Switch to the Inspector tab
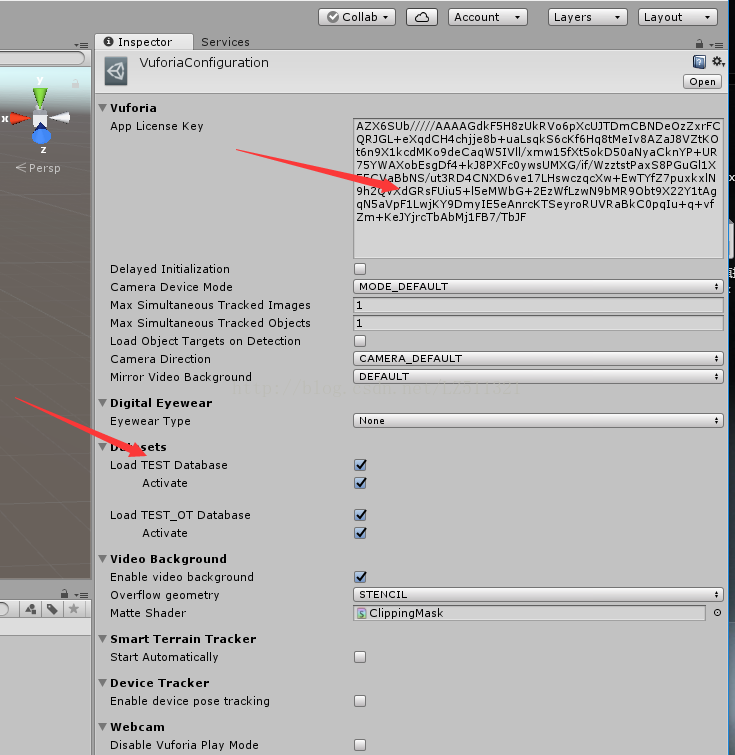This screenshot has width=735, height=755. 144,42
